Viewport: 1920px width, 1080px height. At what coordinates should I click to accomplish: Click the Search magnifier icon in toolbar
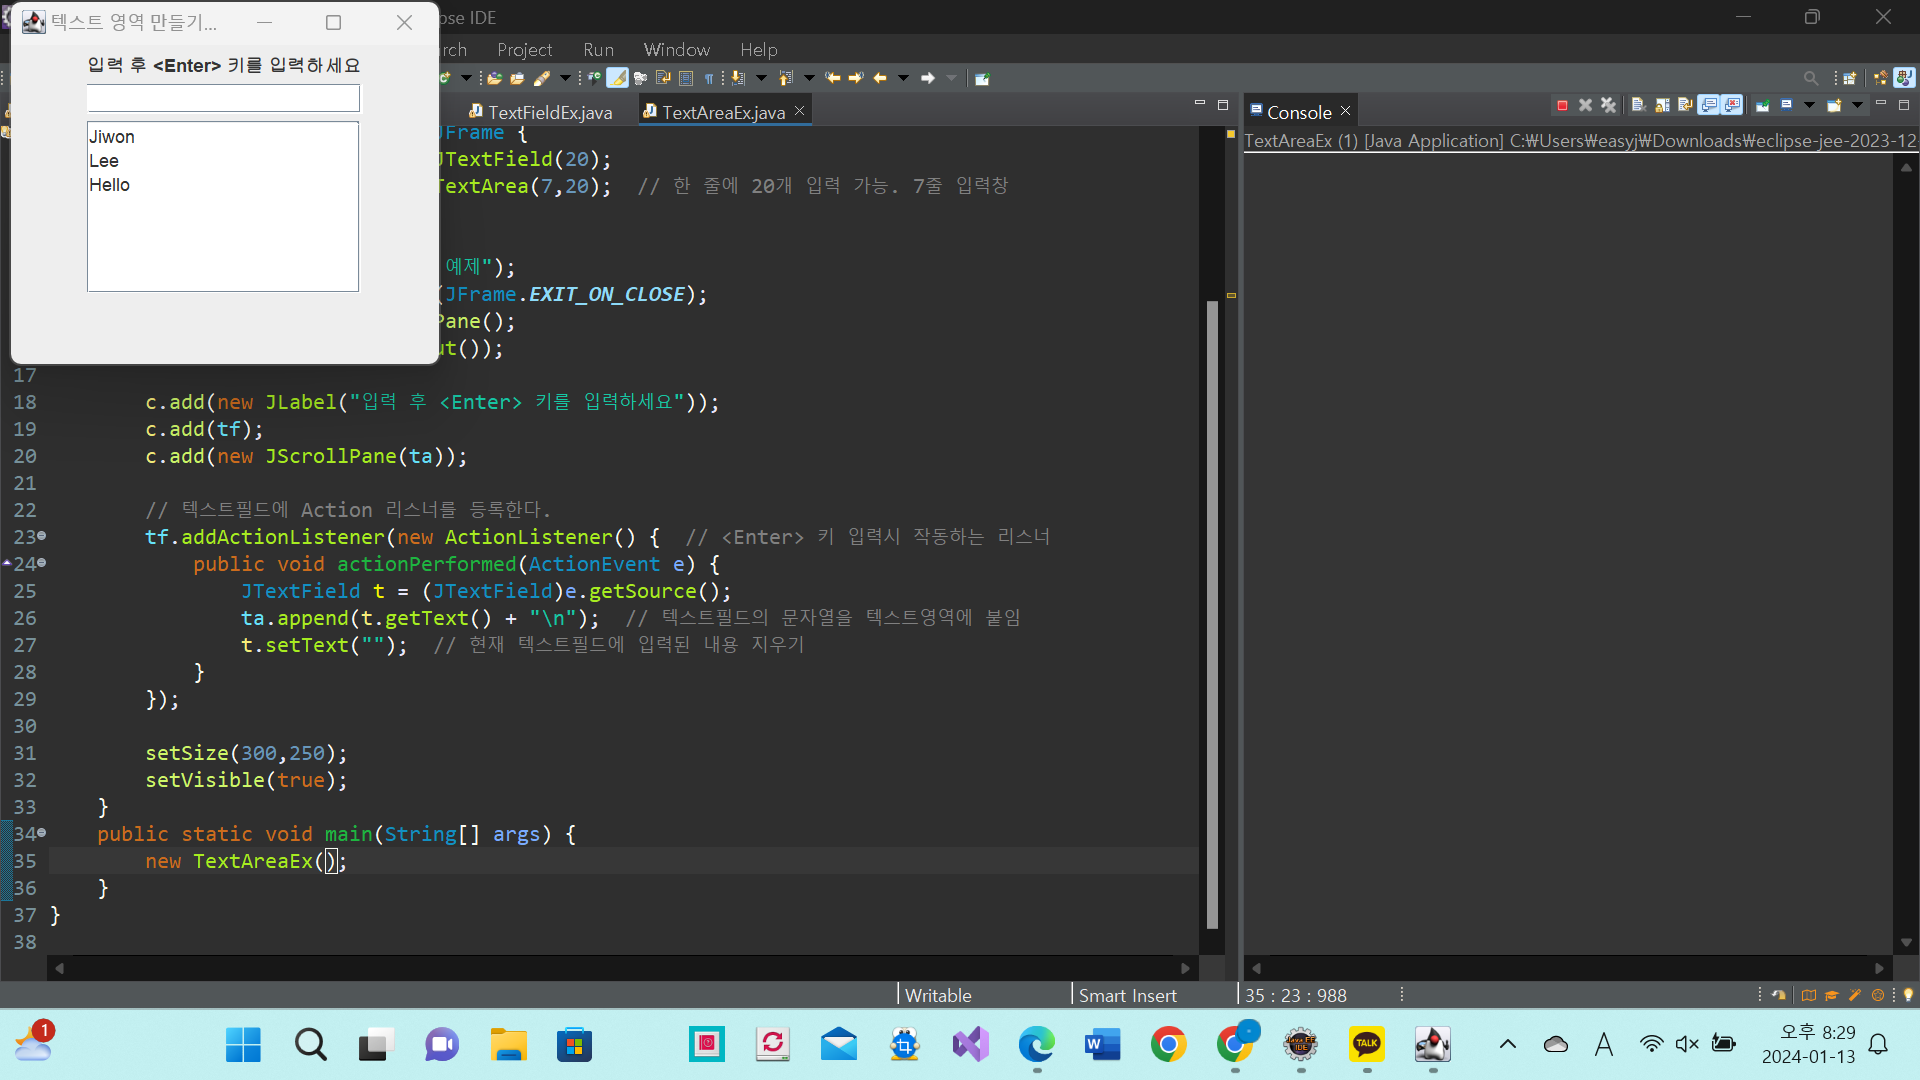point(1810,78)
